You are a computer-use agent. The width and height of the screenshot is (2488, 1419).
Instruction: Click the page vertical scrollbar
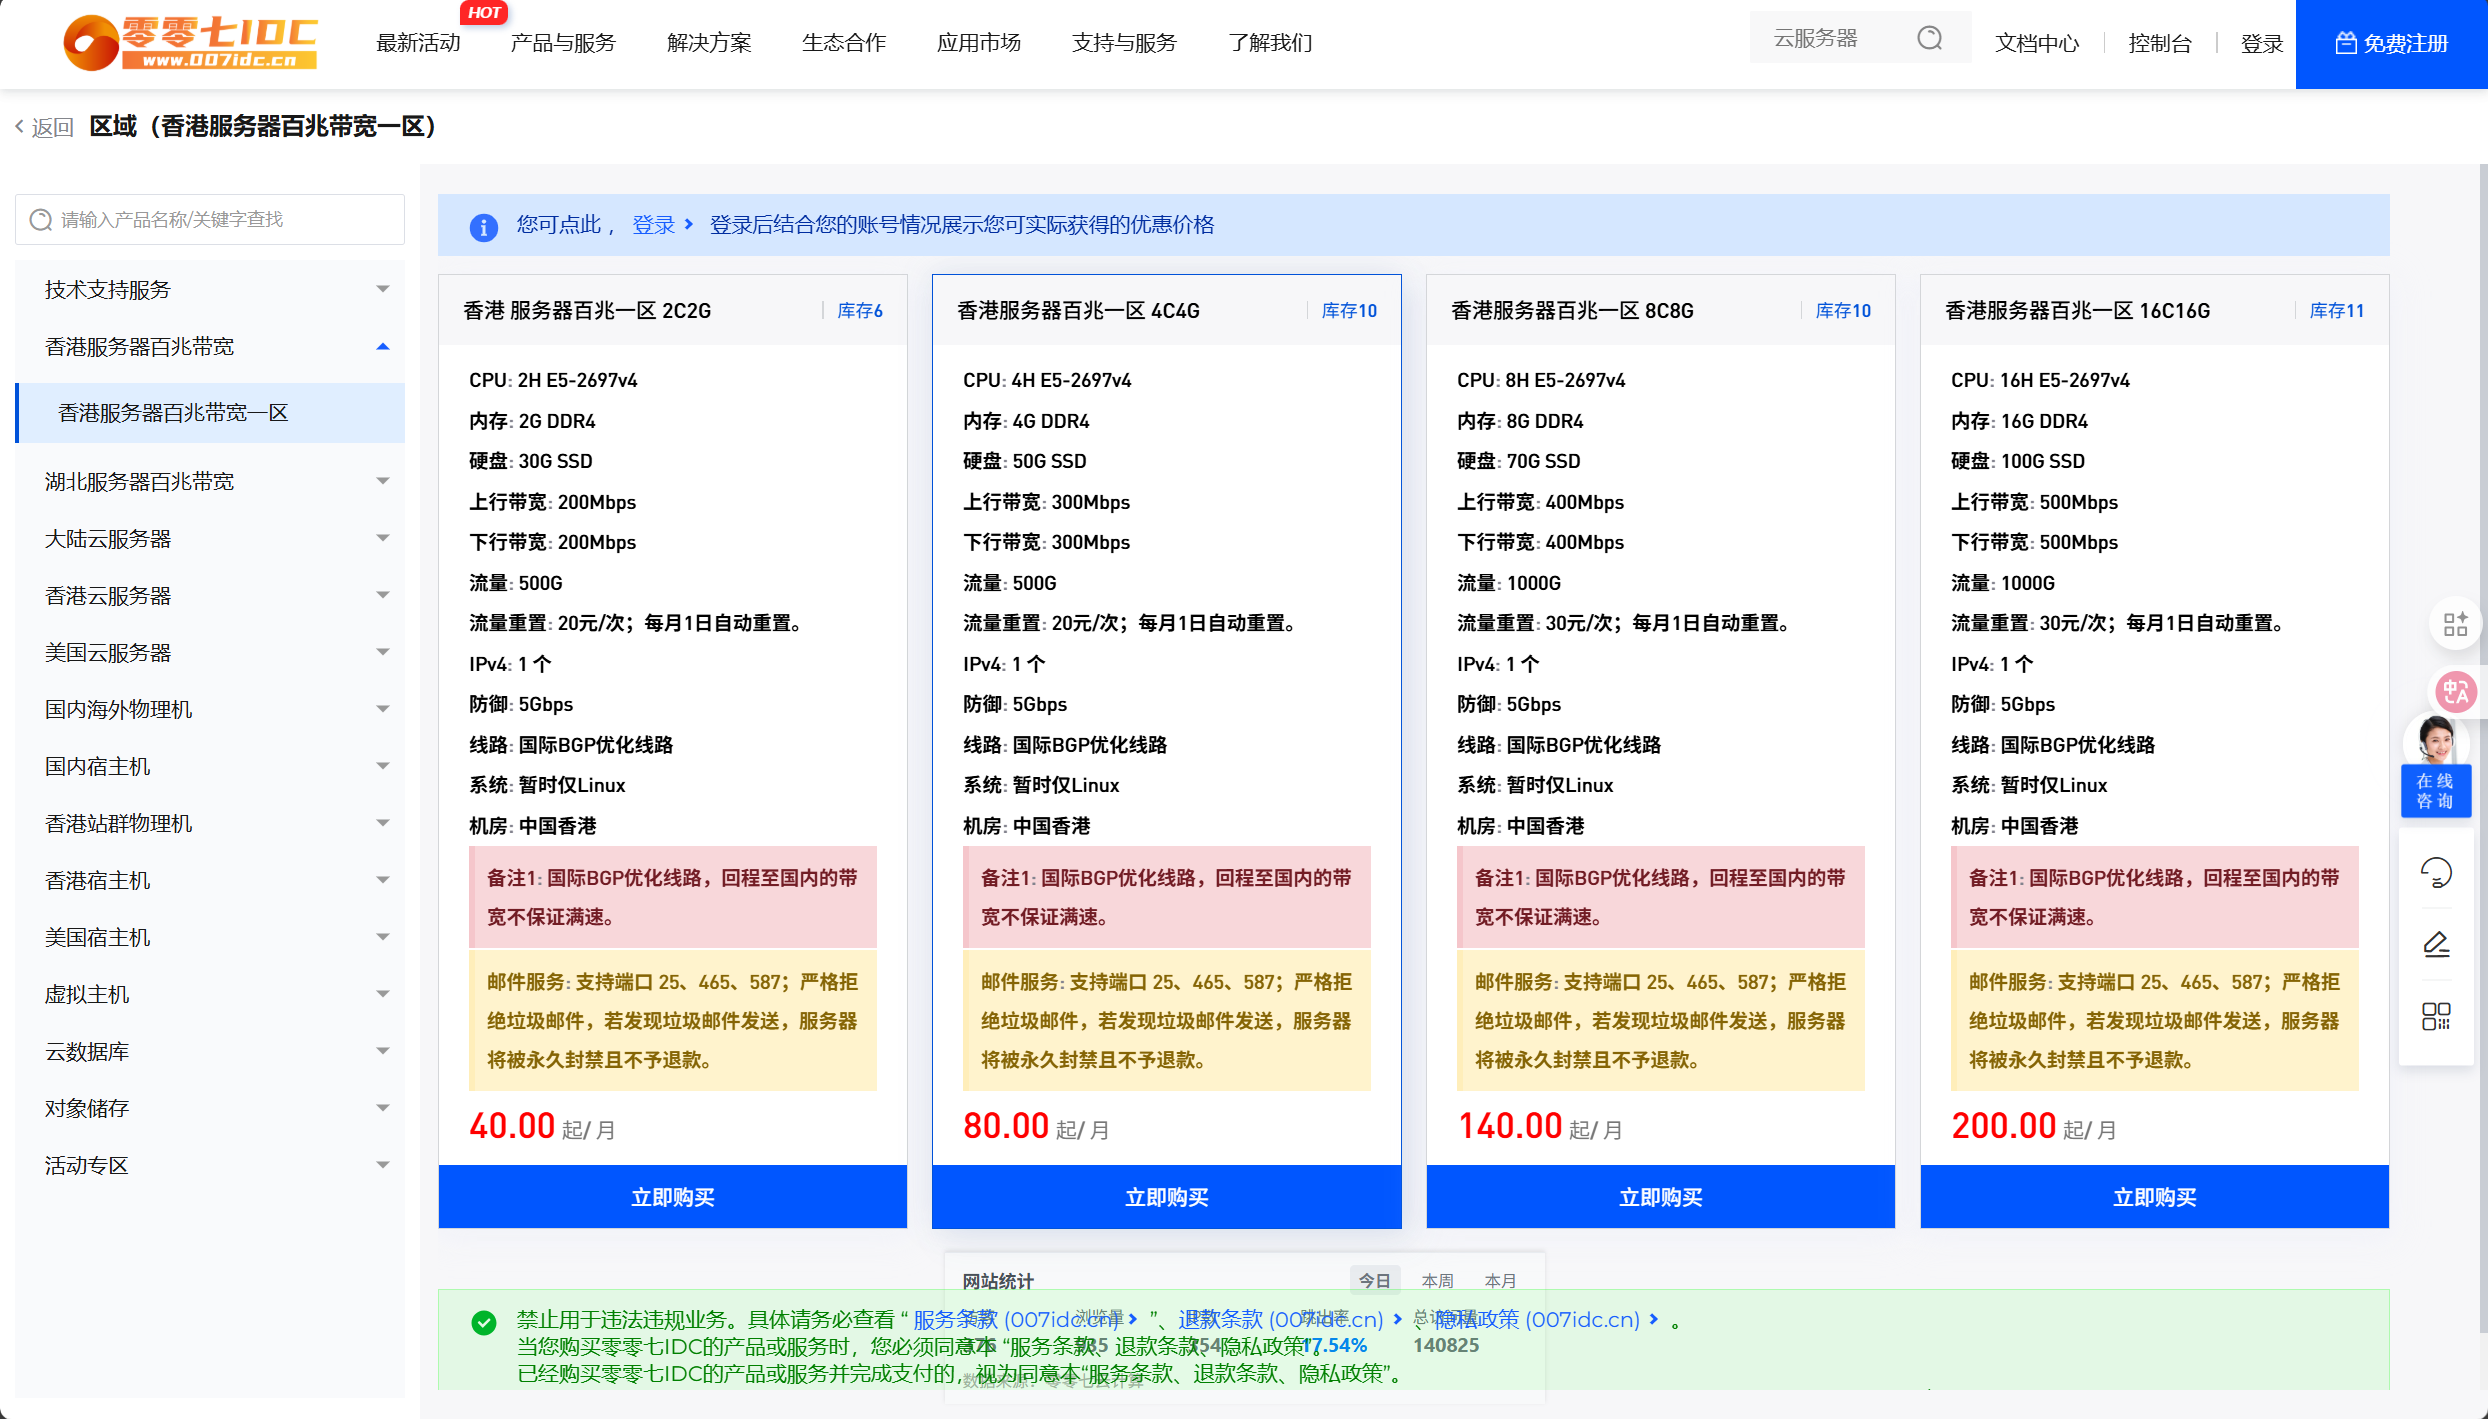2483,750
